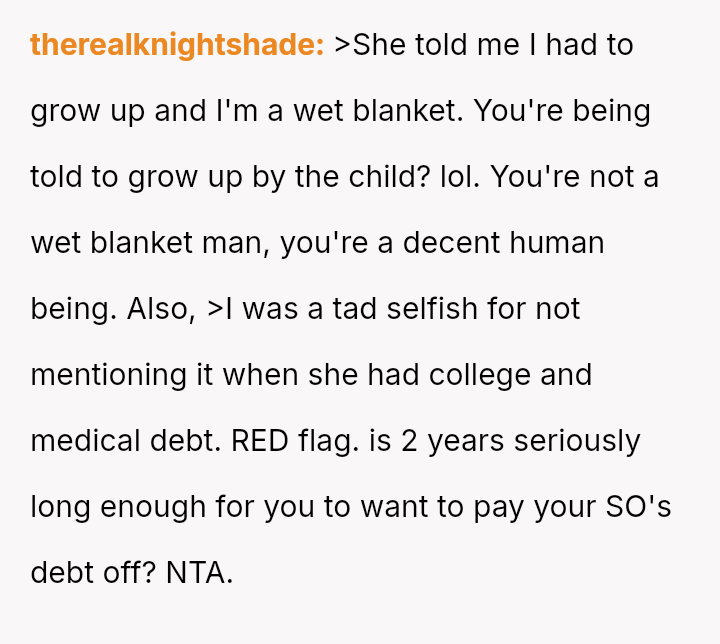Click the phrase "You're being" on the second line
This screenshot has width=720, height=644.
[x=562, y=111]
